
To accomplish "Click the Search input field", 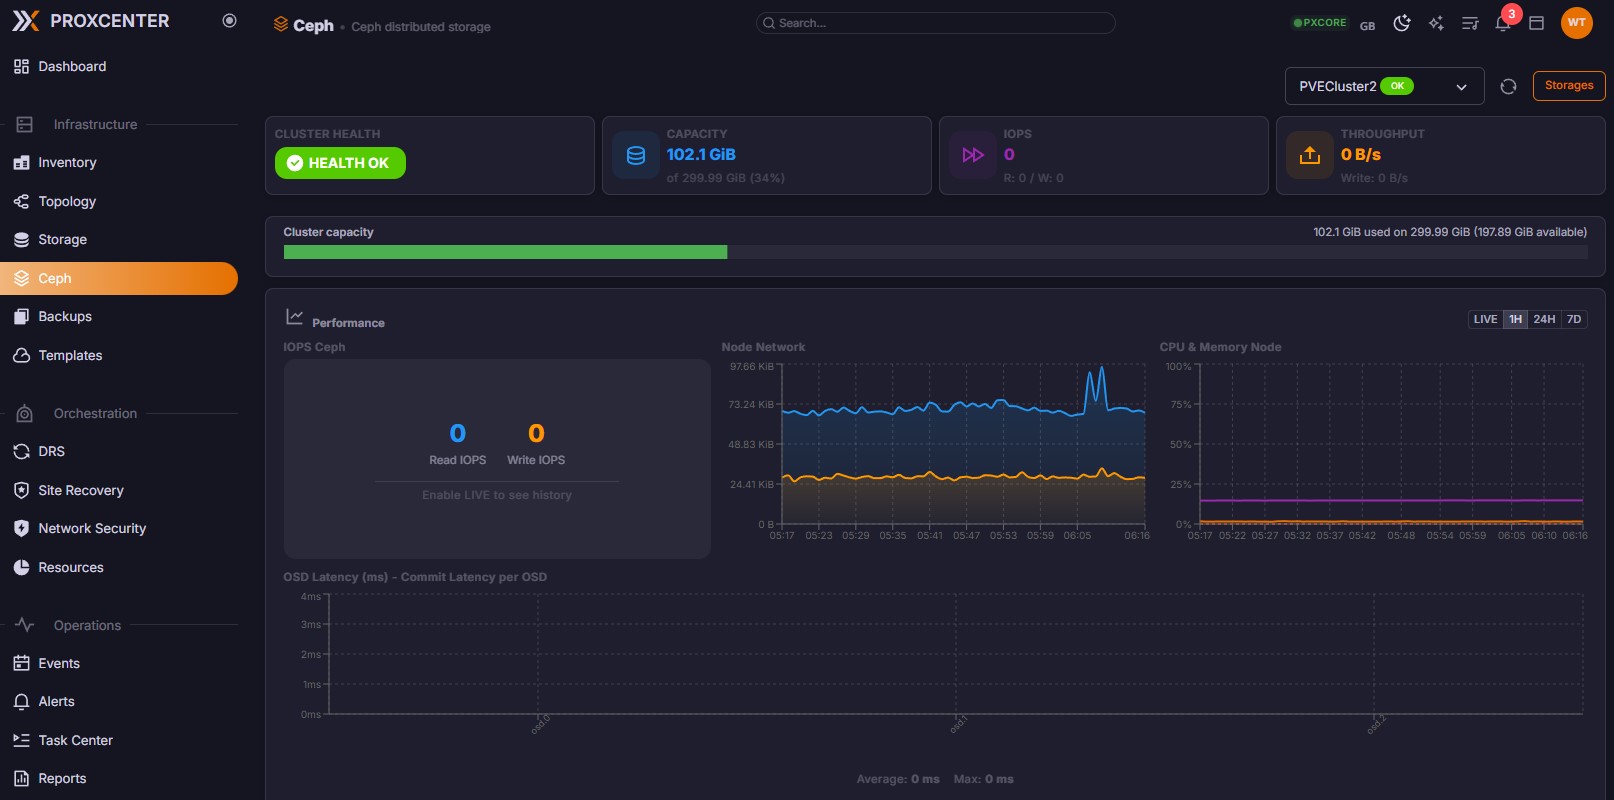I will click(x=935, y=23).
